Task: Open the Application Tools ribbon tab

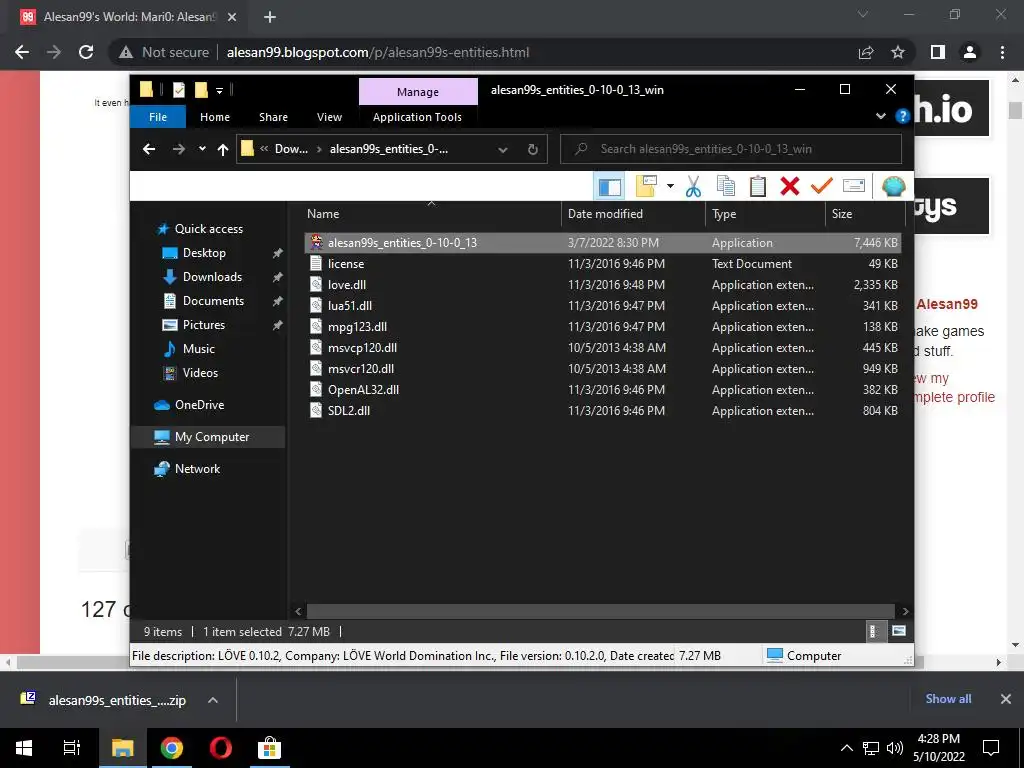Action: point(417,117)
